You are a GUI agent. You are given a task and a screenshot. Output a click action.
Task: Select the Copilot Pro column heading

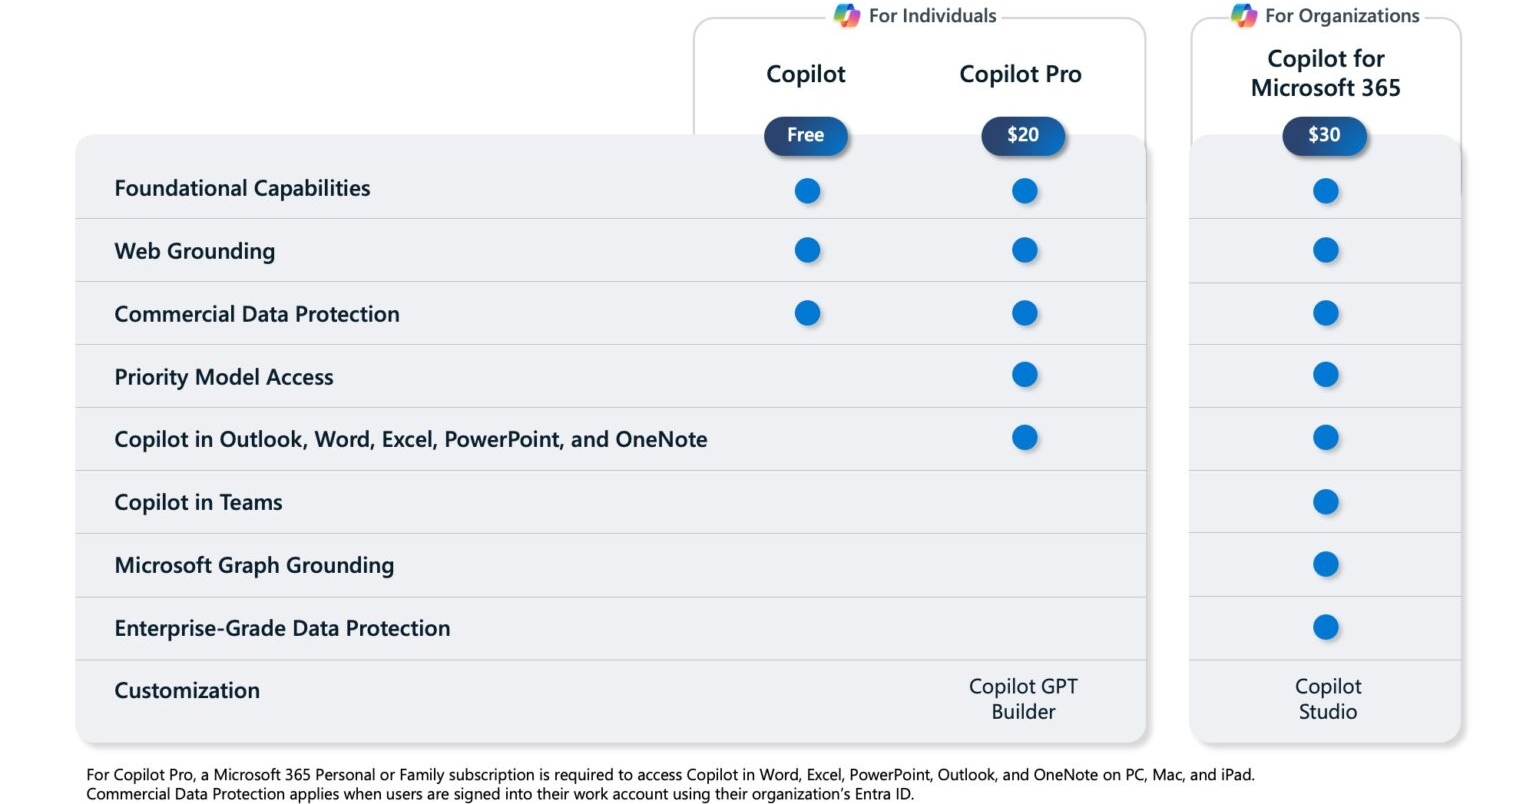[1020, 74]
